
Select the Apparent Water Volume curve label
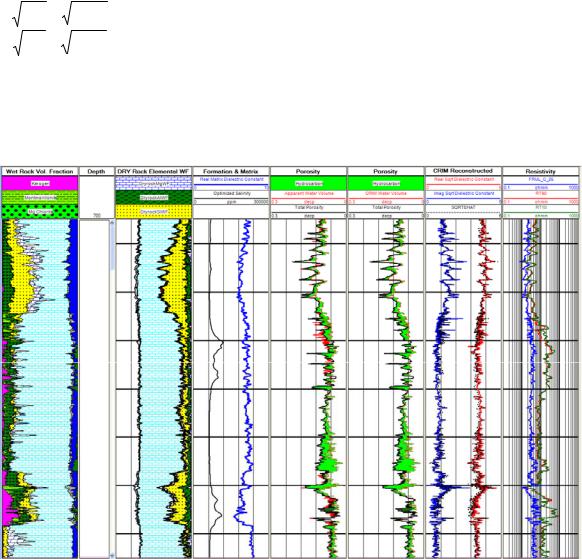pos(309,194)
